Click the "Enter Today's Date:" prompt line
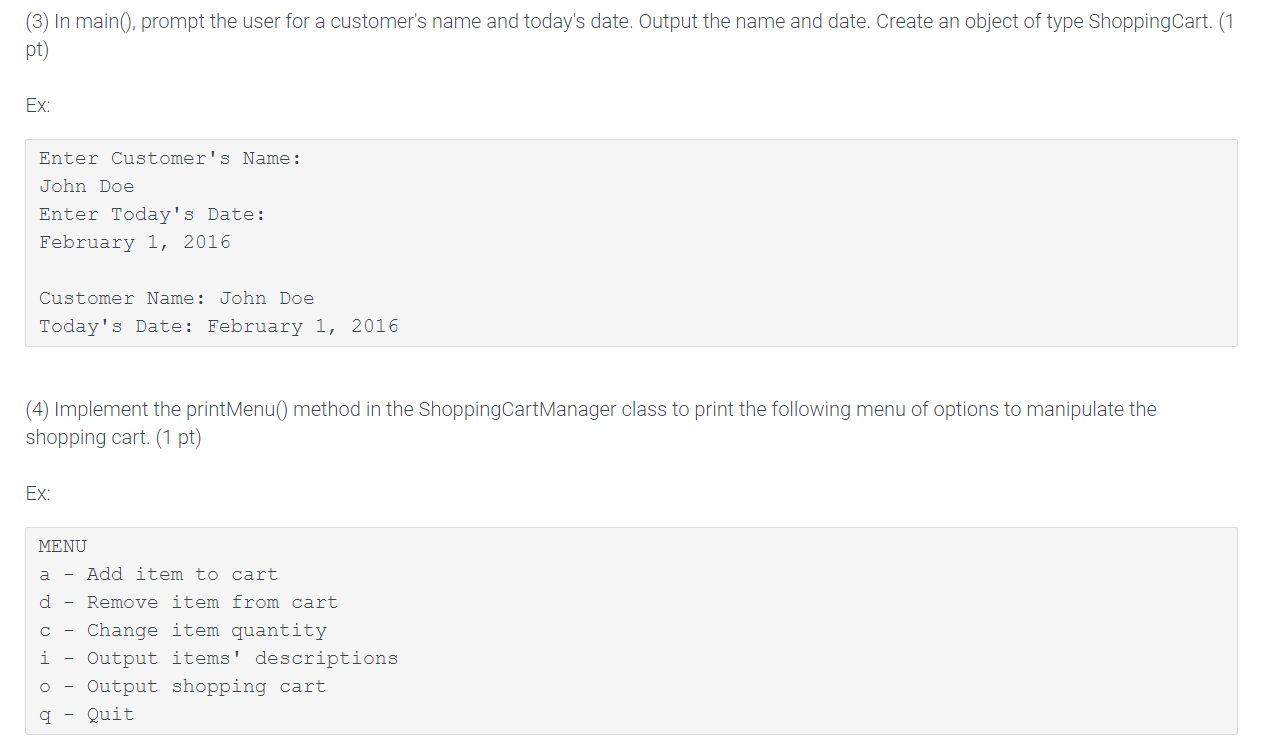The height and width of the screenshot is (750, 1262). coord(152,214)
